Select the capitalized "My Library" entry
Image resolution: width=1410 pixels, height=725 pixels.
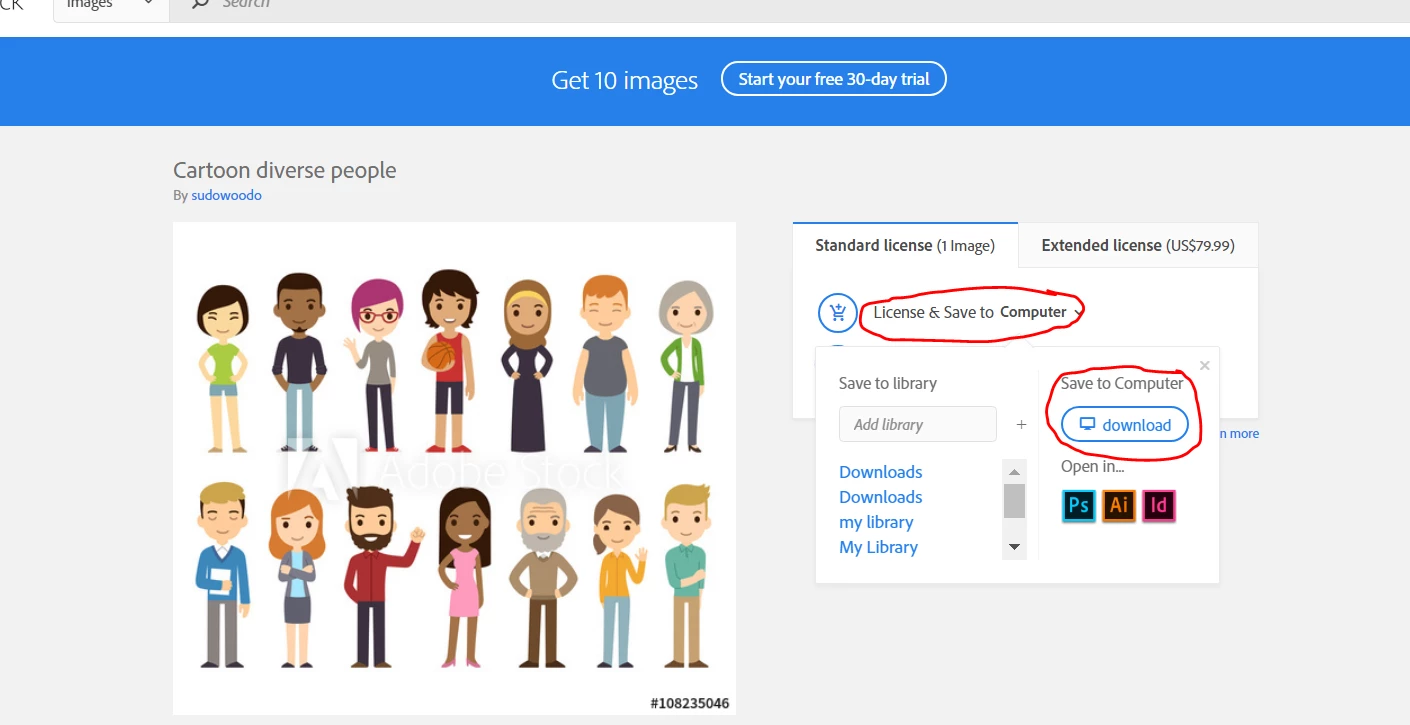point(878,547)
